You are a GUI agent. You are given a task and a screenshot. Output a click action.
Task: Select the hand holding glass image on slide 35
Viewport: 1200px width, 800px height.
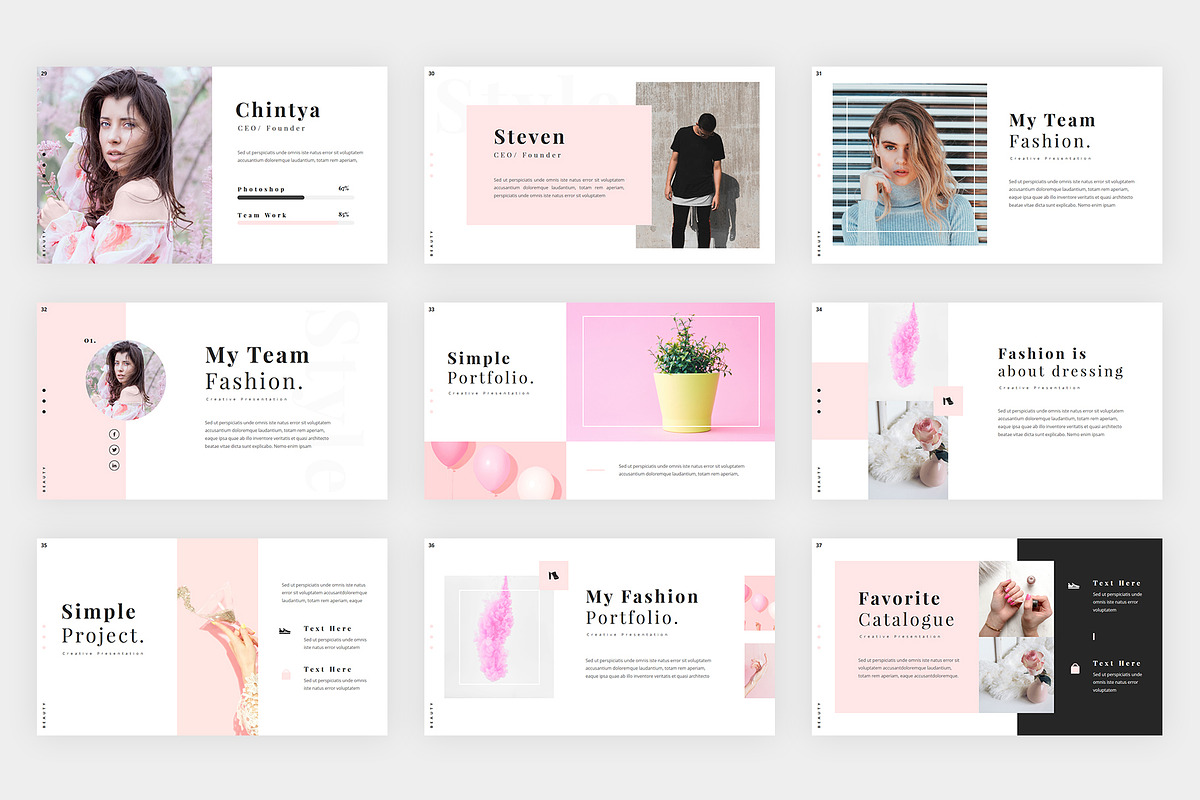pos(218,637)
